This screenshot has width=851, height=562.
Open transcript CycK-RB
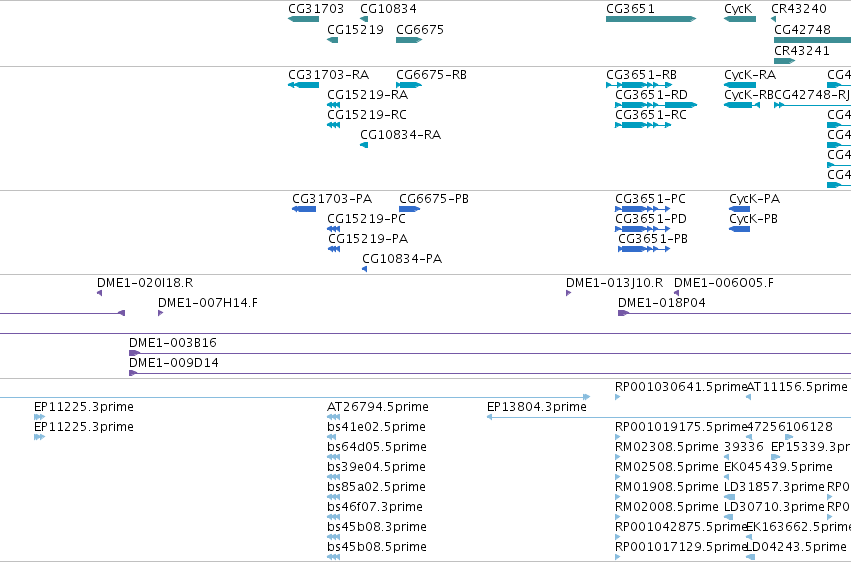[749, 94]
